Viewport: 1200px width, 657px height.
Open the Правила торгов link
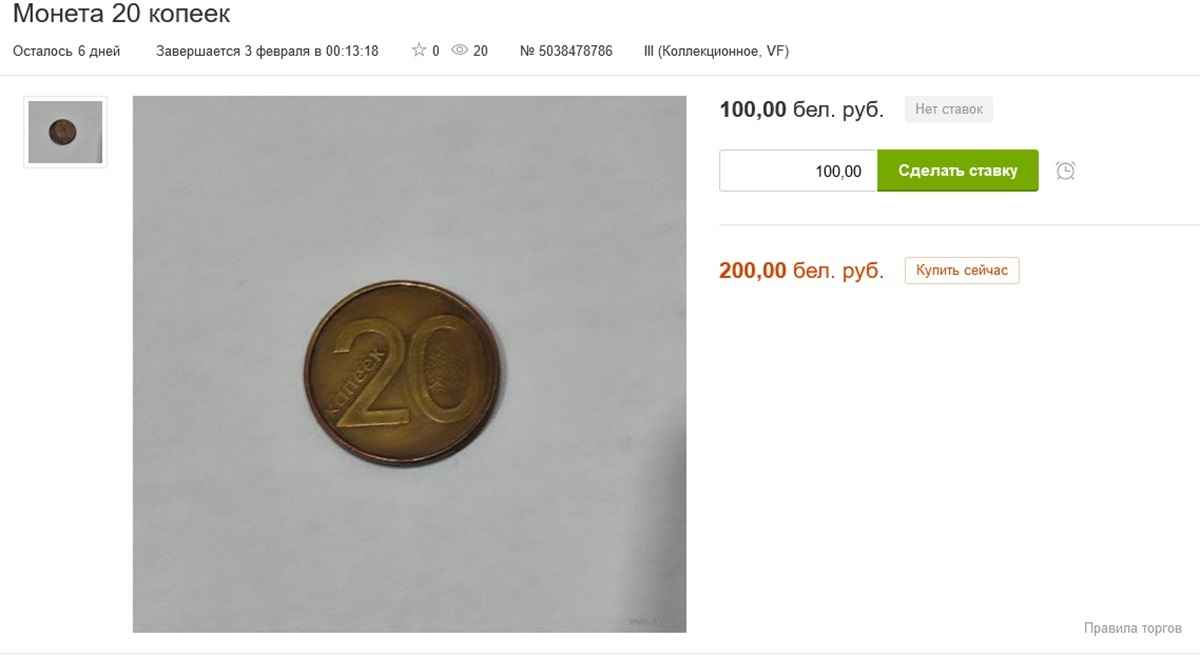[1132, 628]
